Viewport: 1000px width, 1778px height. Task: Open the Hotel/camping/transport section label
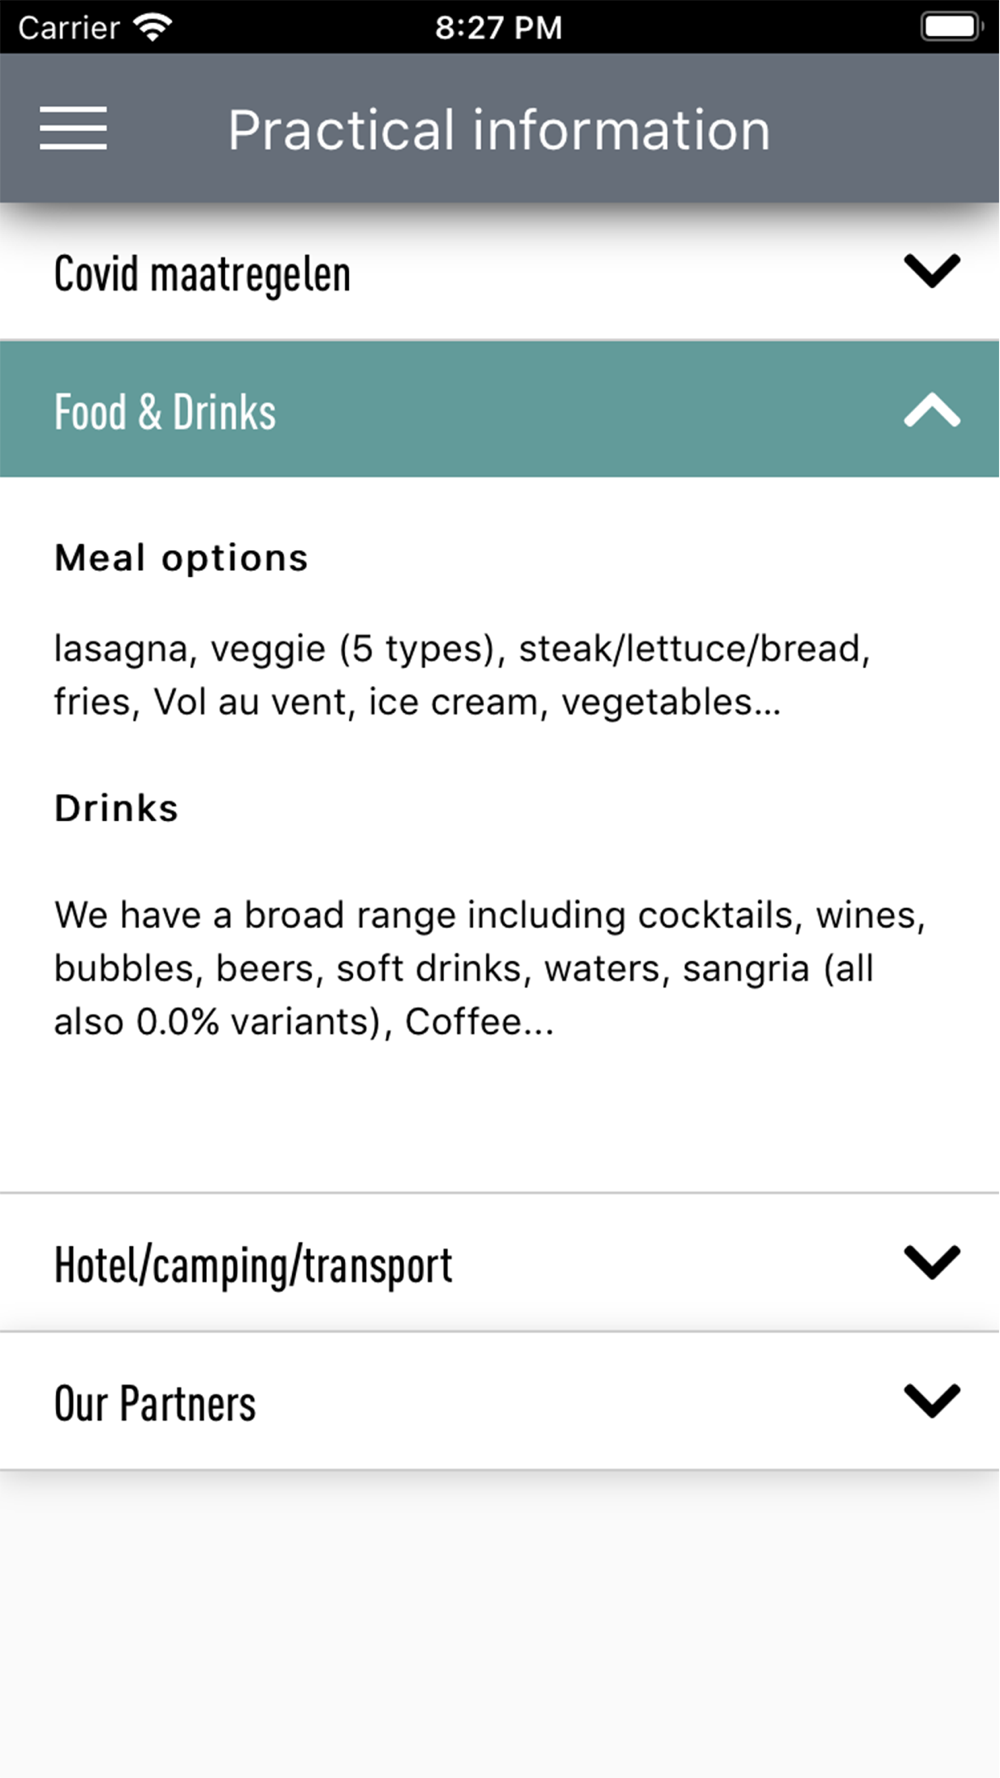click(253, 1265)
